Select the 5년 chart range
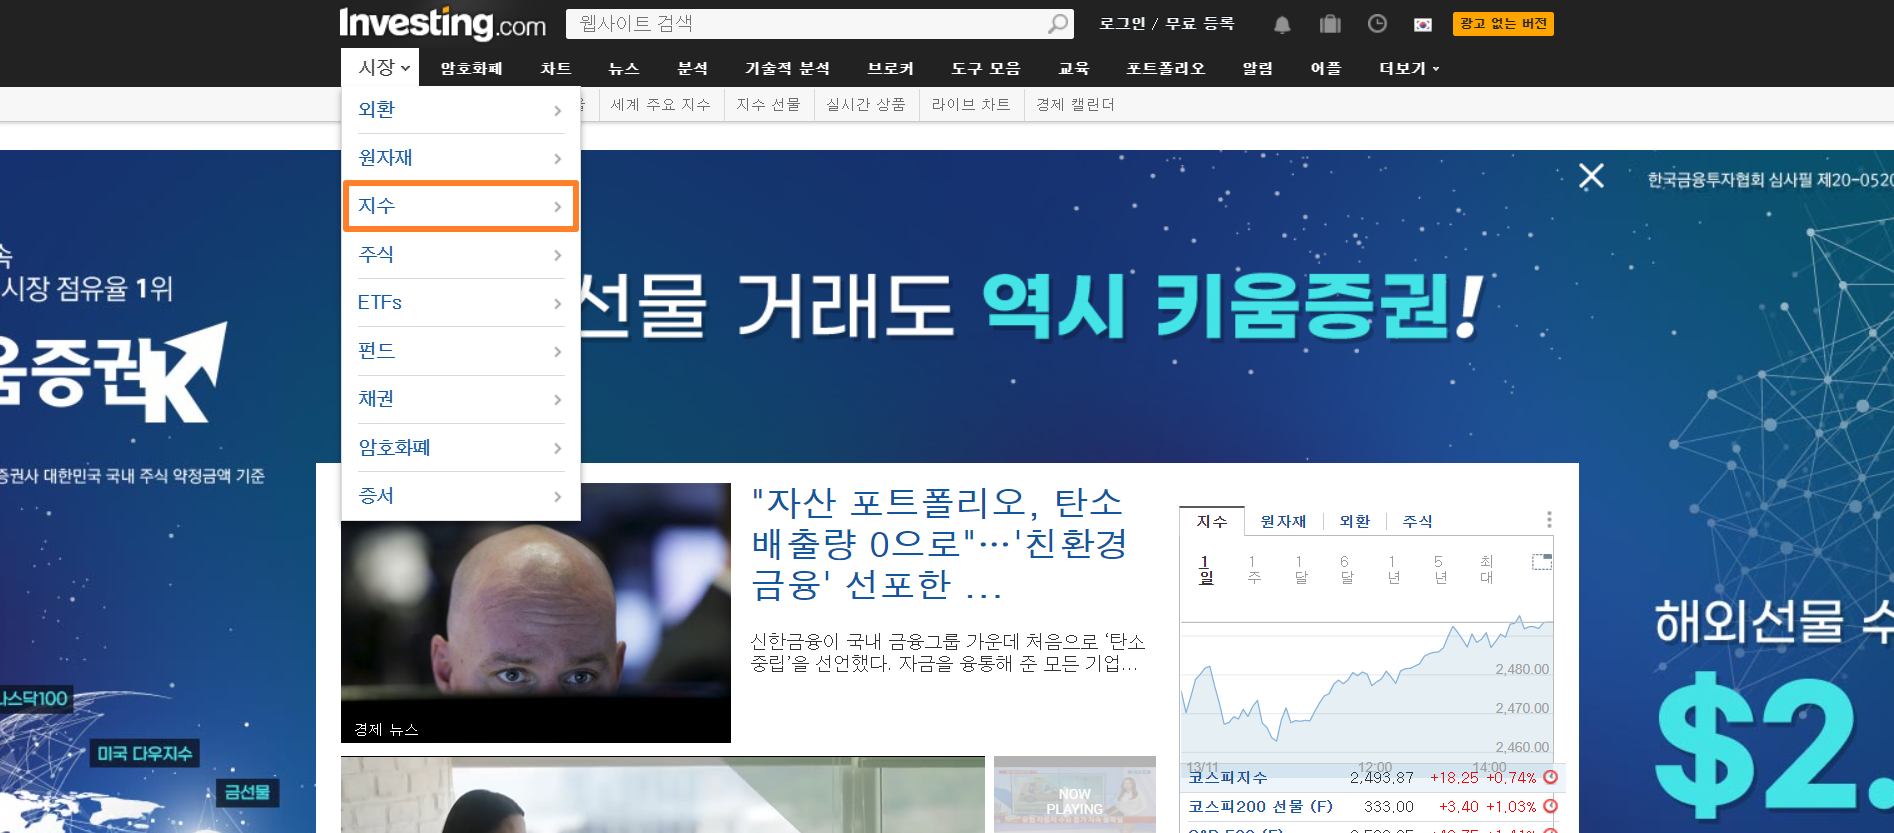This screenshot has width=1894, height=833. (1440, 569)
